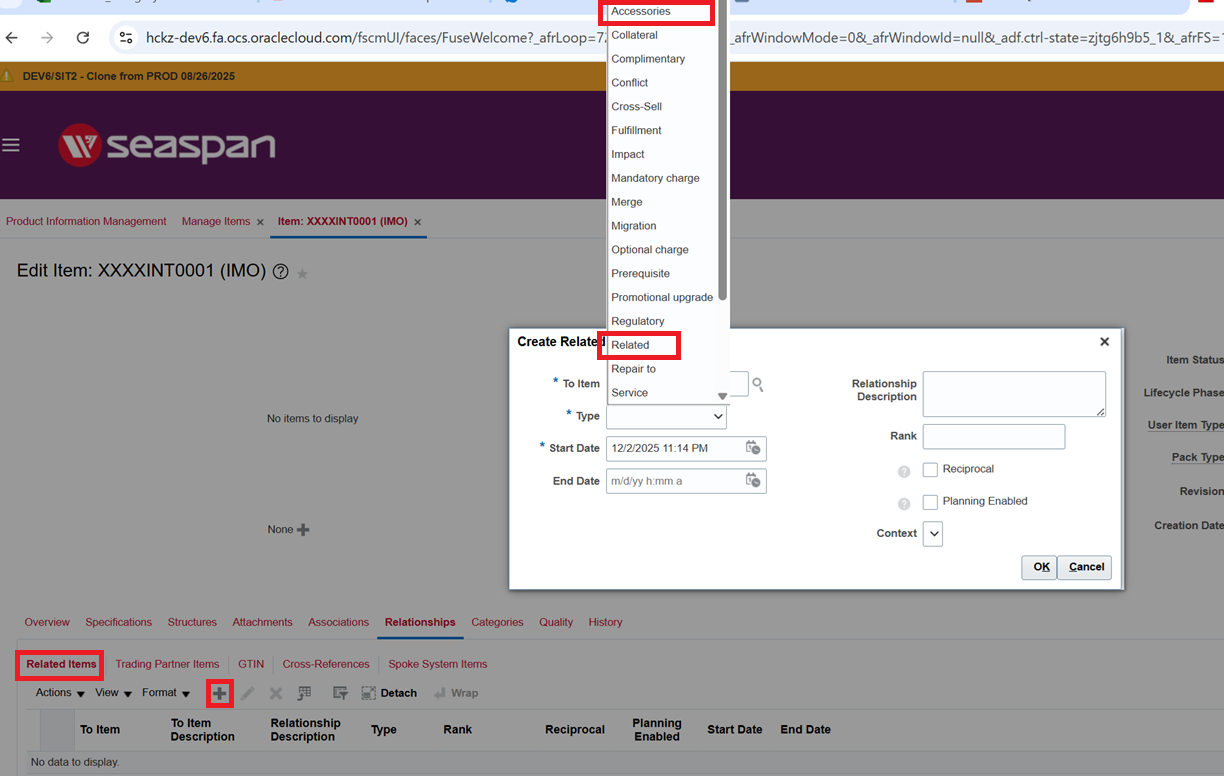Enable the Reciprocal checkbox
The width and height of the screenshot is (1224, 776).
point(930,470)
